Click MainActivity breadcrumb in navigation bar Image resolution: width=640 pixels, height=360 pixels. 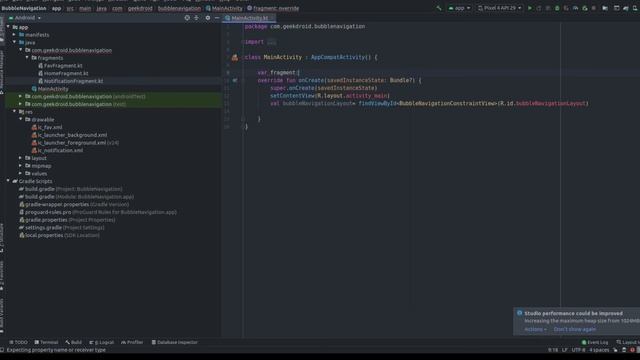pyautogui.click(x=224, y=8)
